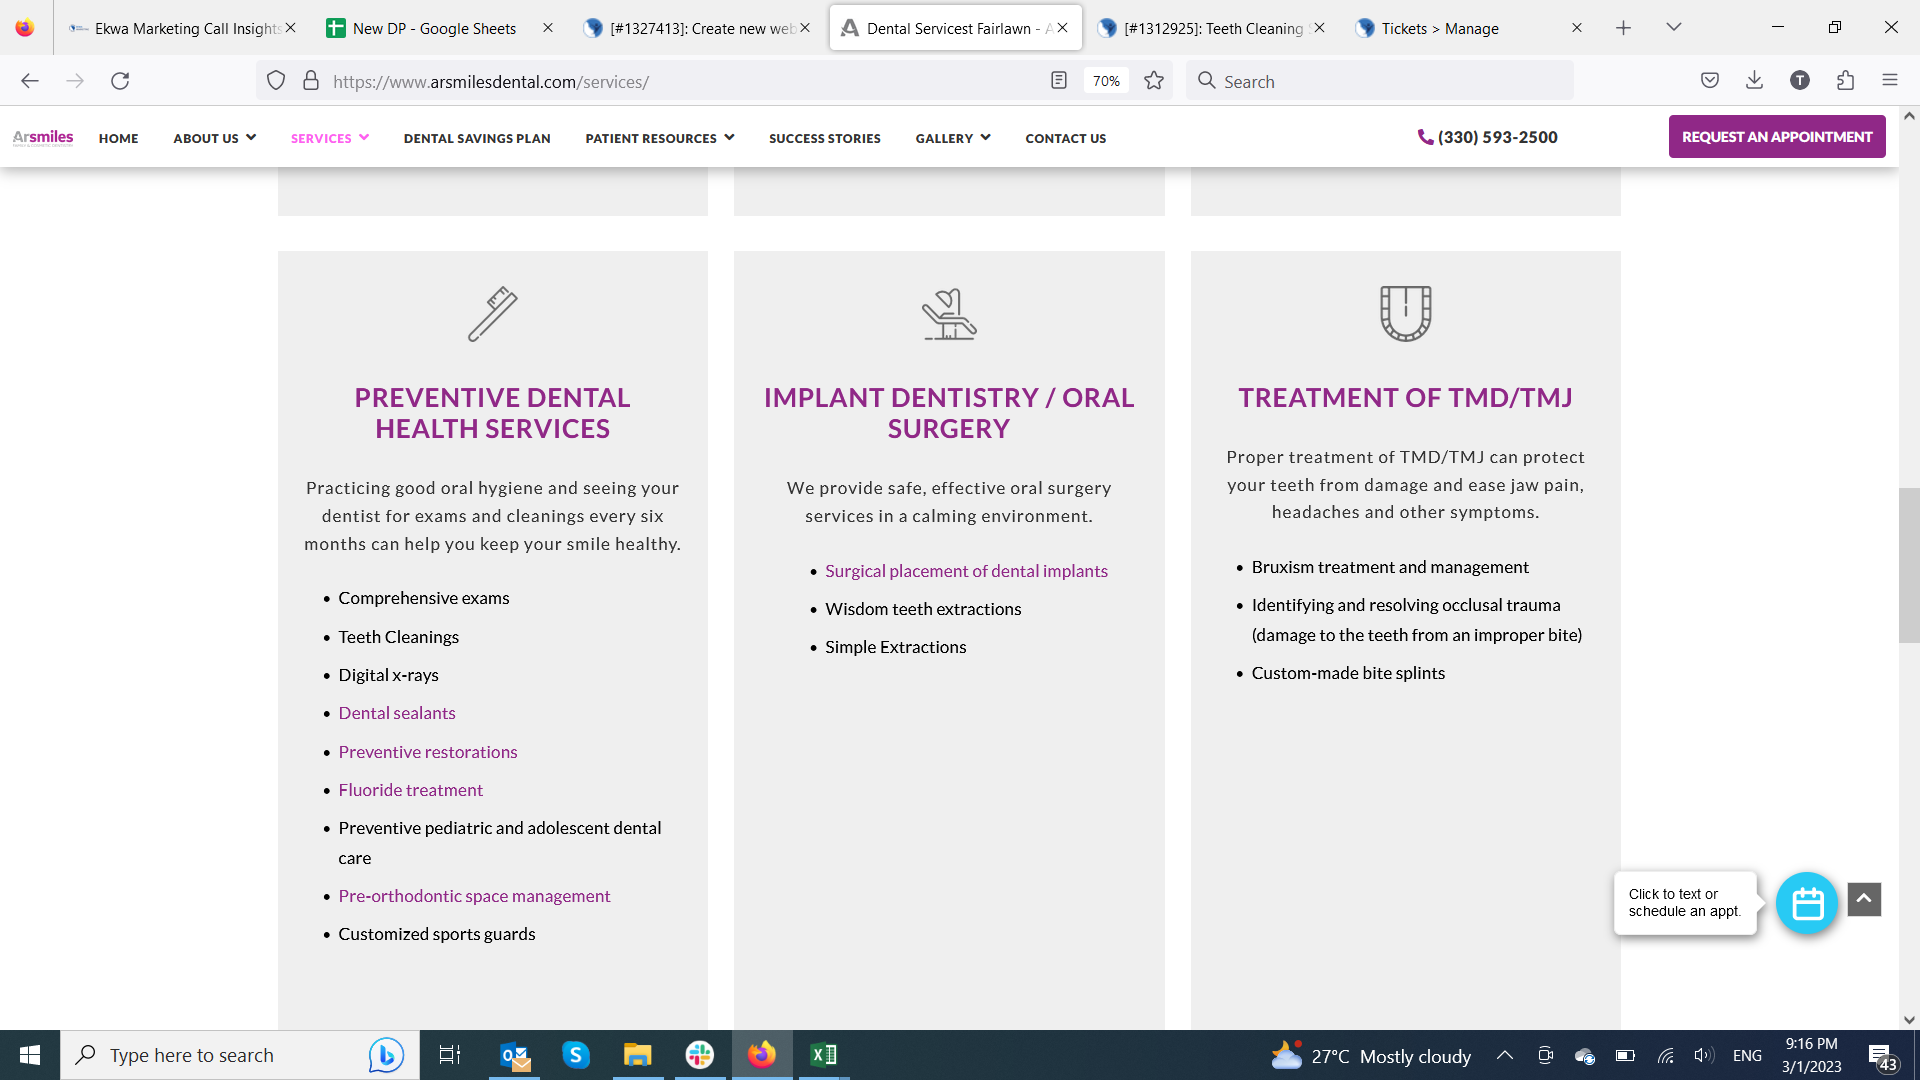Call the (330) 593-2500 phone link
The width and height of the screenshot is (1920, 1080).
pos(1488,137)
